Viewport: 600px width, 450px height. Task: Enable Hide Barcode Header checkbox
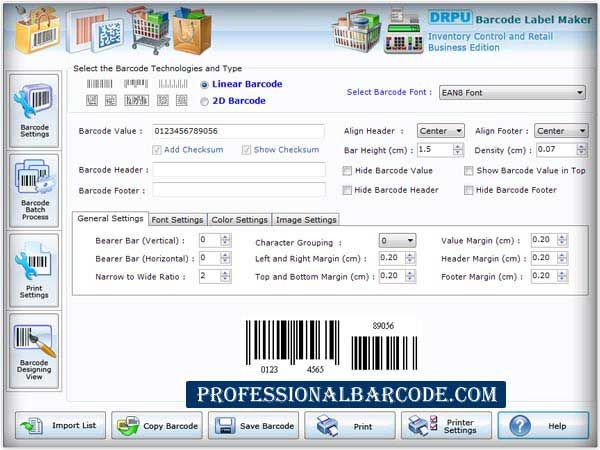(x=347, y=190)
